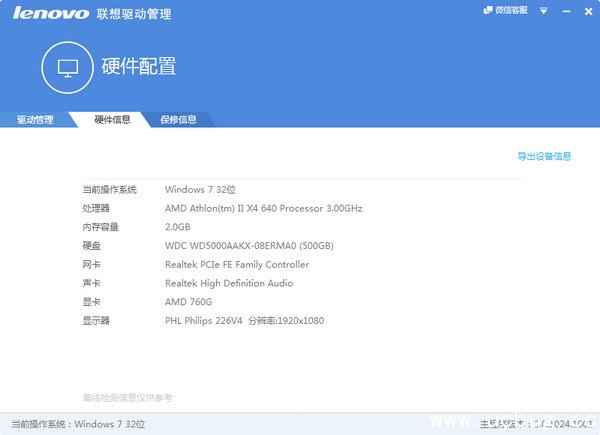
Task: Click status bar '当前操作系统：Windows 7 32位'
Action: (x=78, y=424)
